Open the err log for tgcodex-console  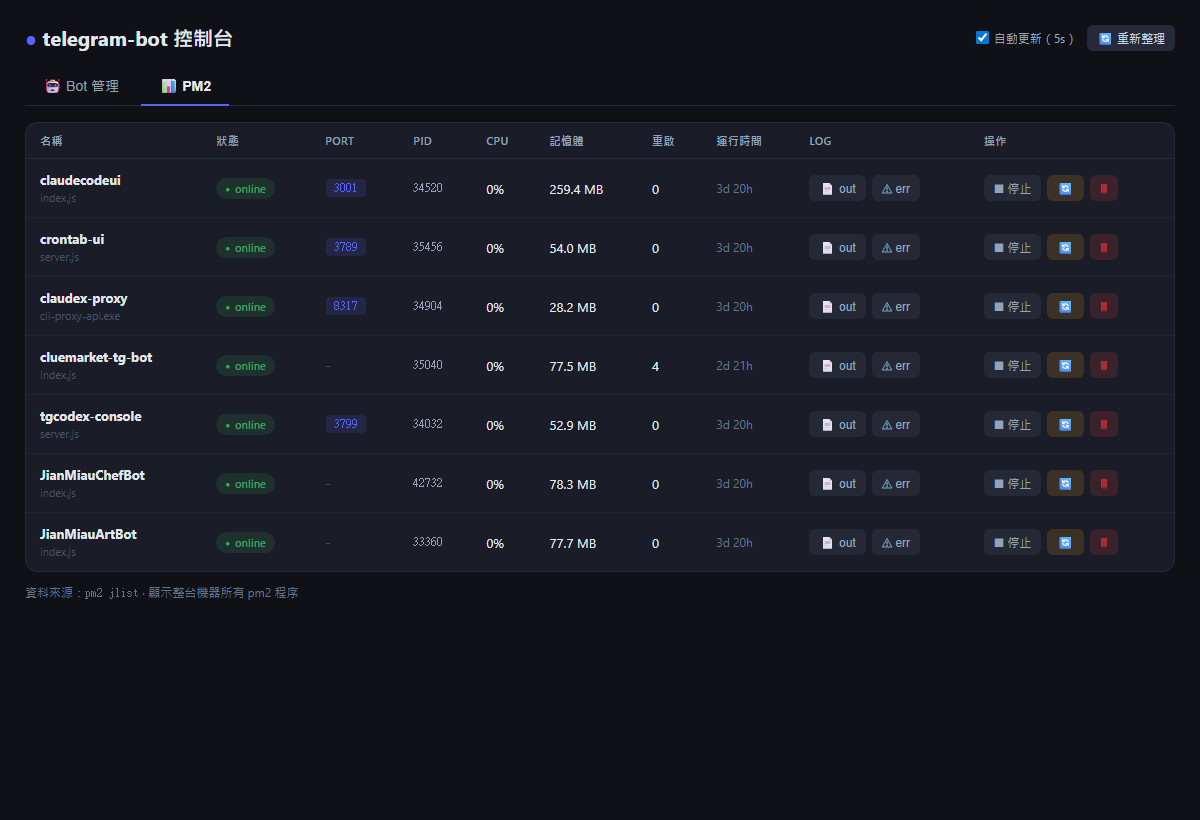tap(896, 424)
